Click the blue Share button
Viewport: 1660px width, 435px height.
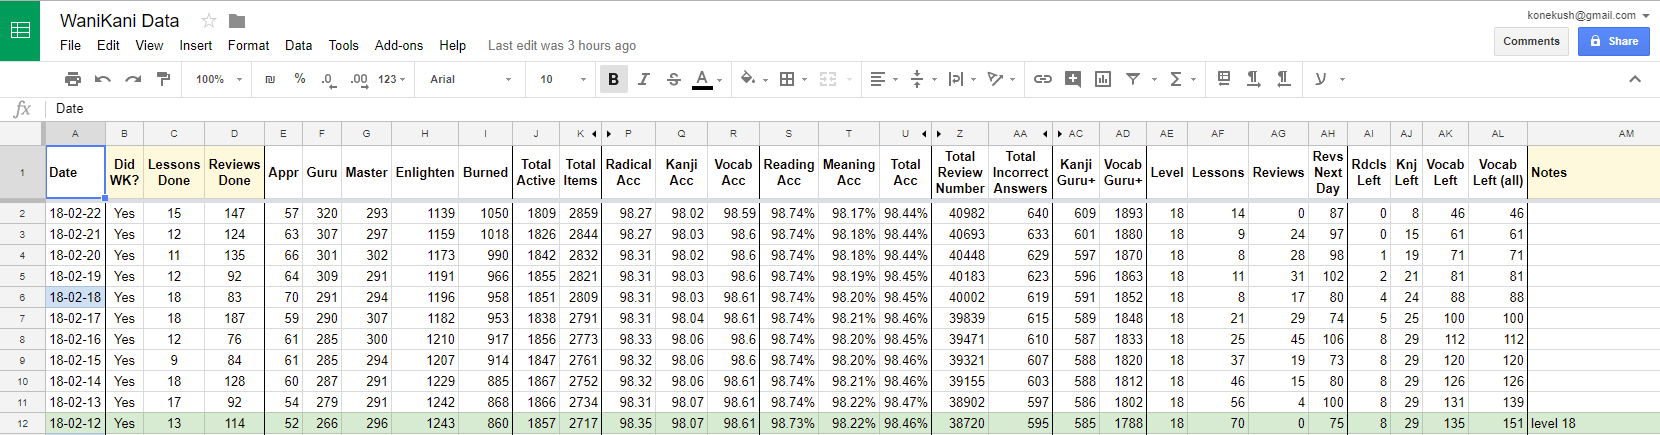click(x=1613, y=41)
